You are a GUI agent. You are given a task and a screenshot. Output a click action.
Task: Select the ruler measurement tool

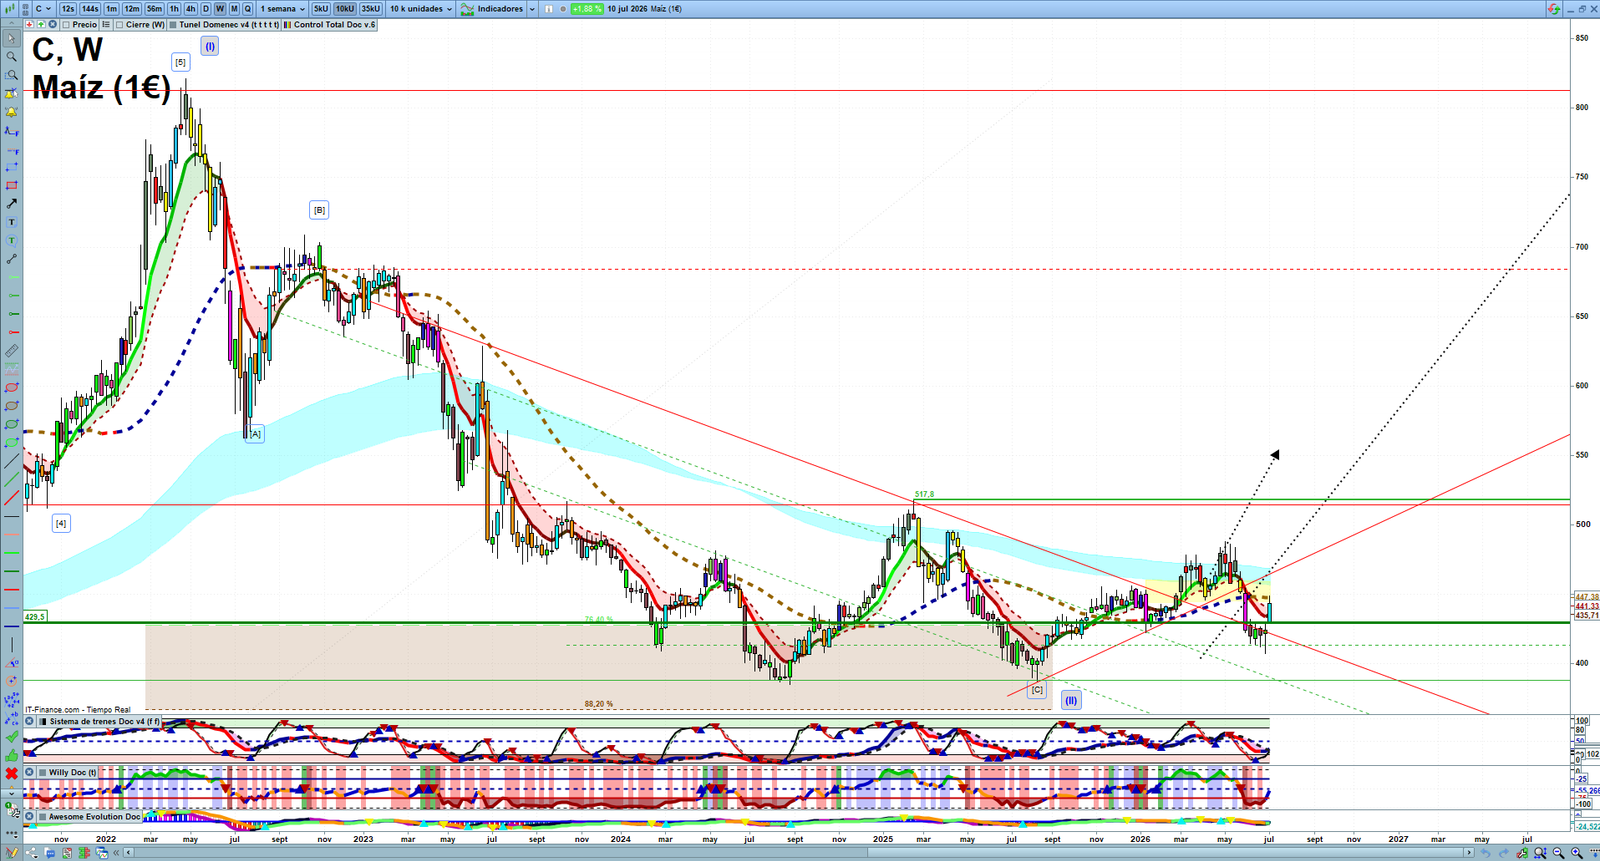coord(11,351)
